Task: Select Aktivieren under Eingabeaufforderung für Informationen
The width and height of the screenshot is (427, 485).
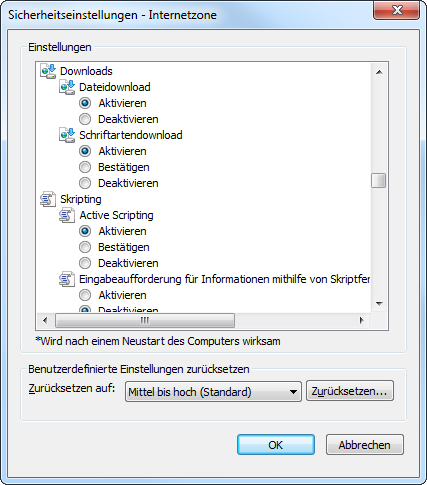Action: (x=85, y=295)
